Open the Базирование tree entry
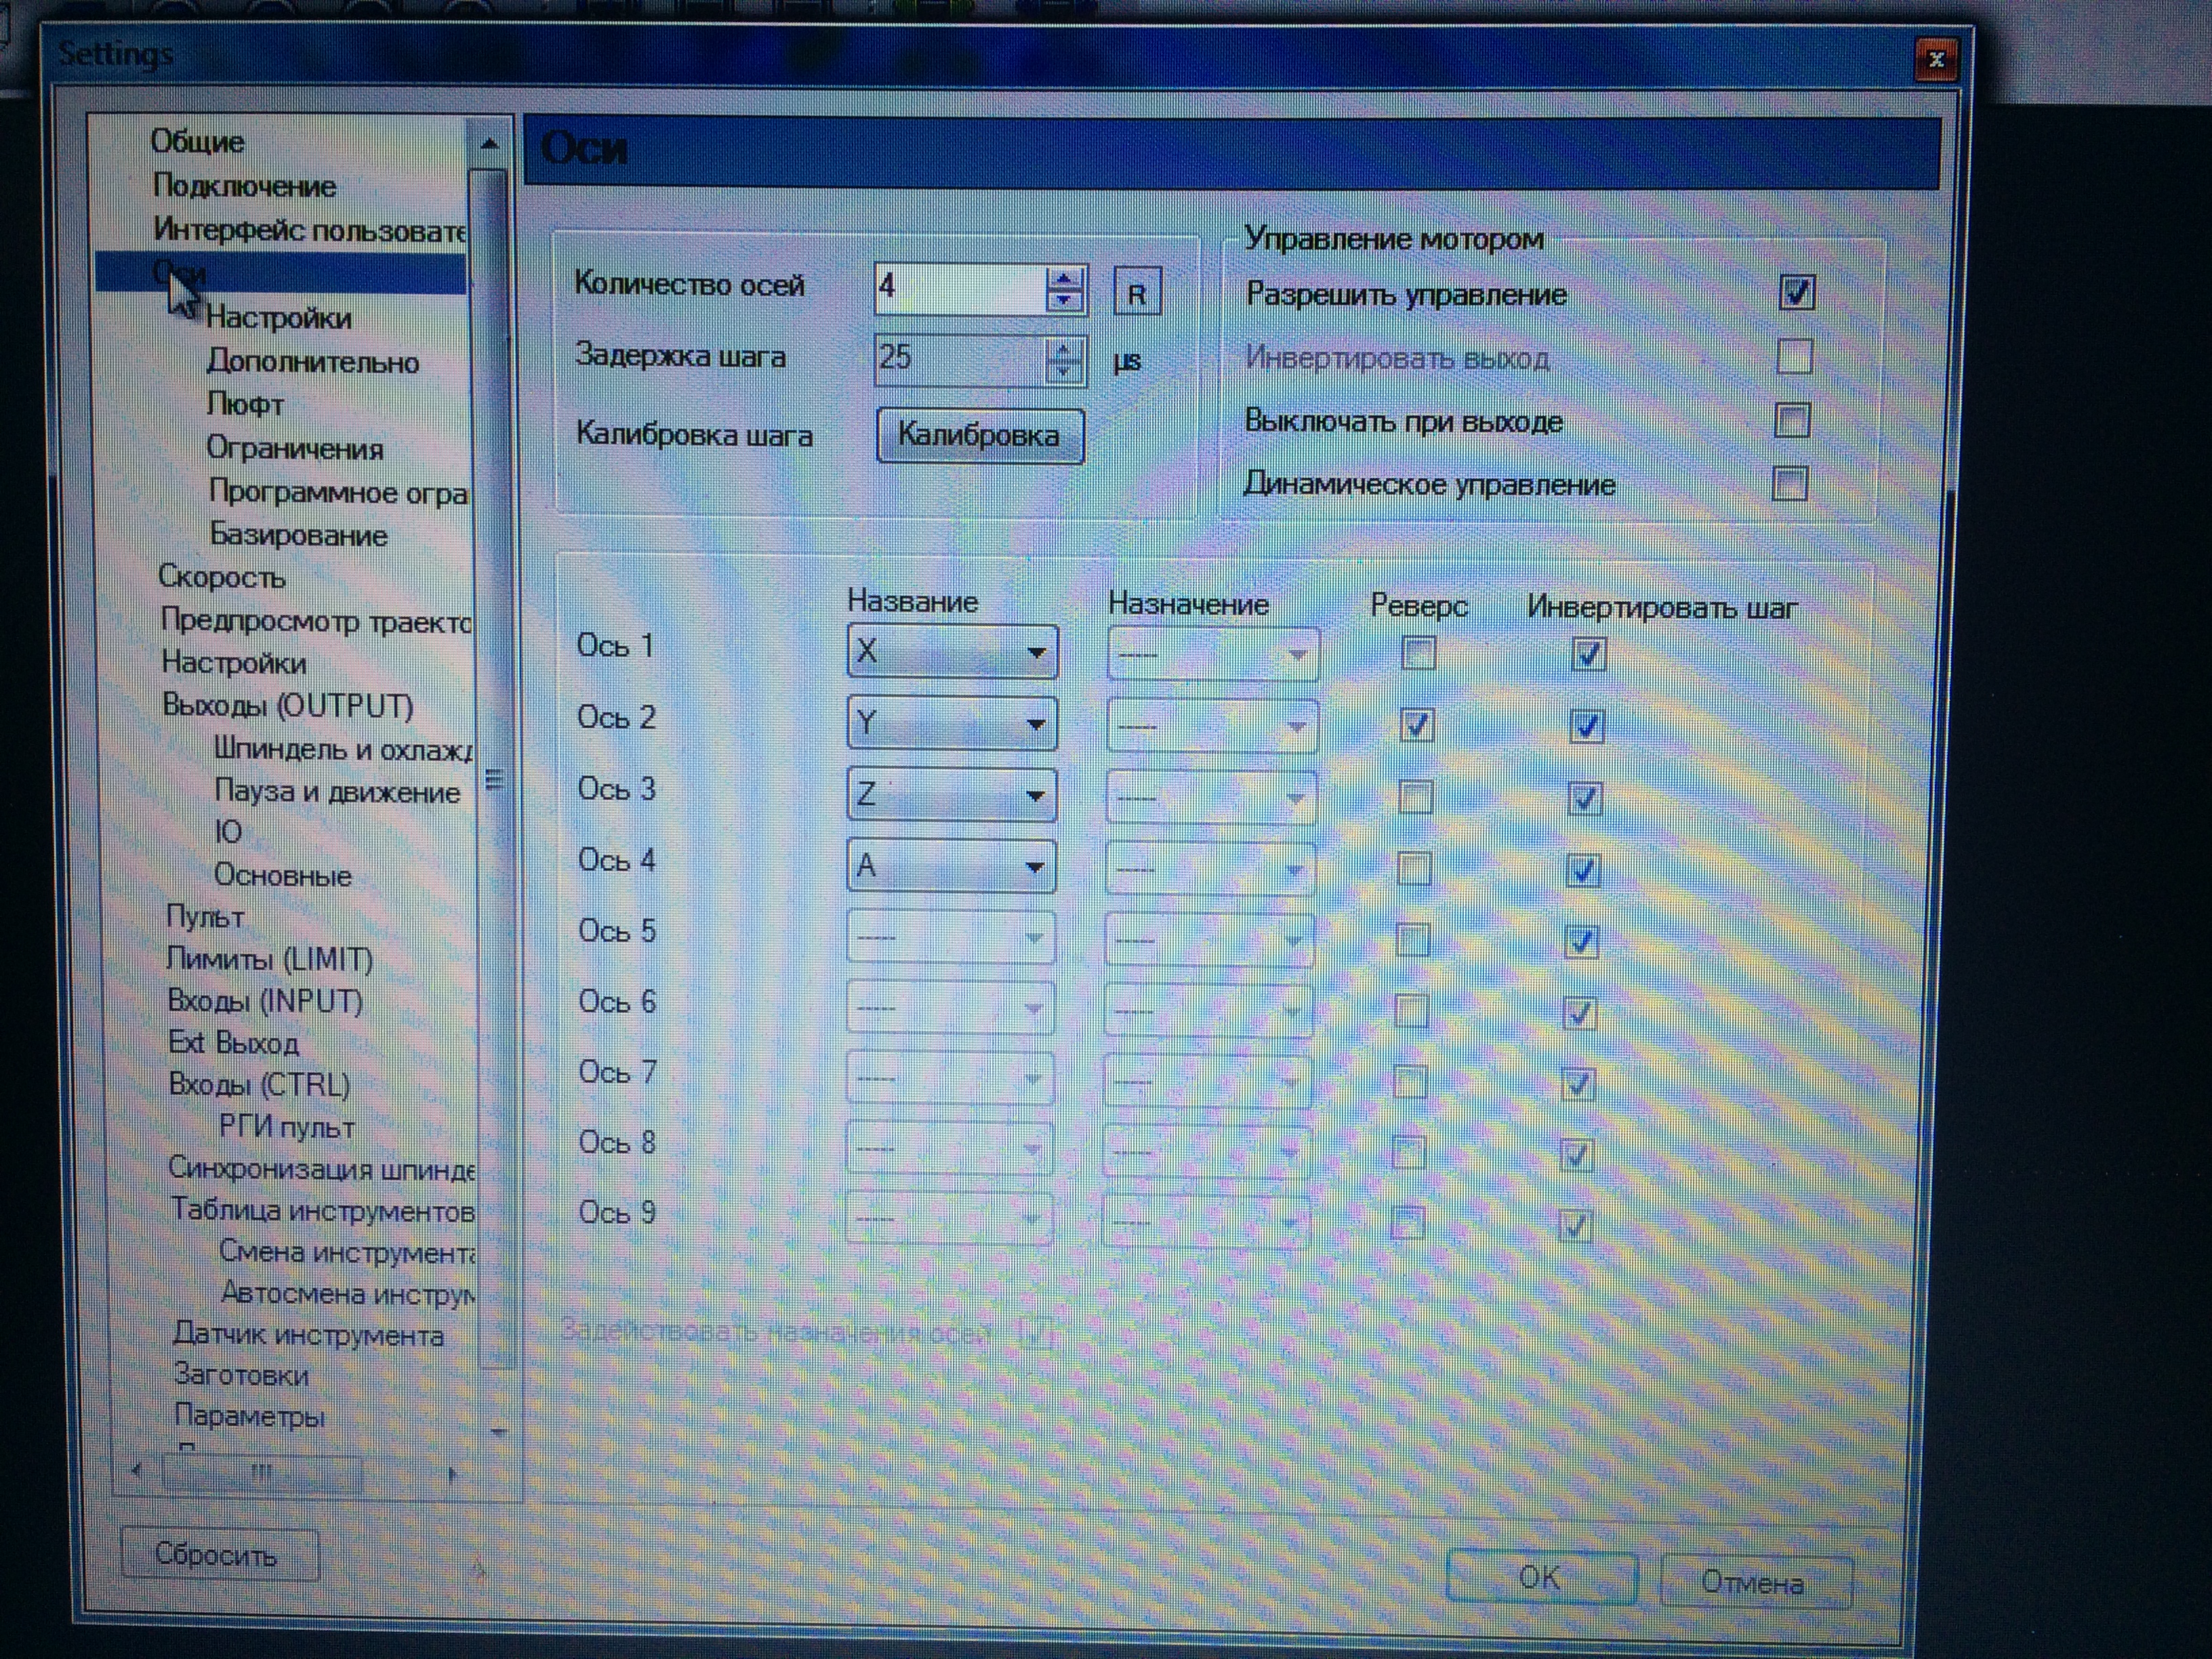The image size is (2212, 1659). (298, 536)
